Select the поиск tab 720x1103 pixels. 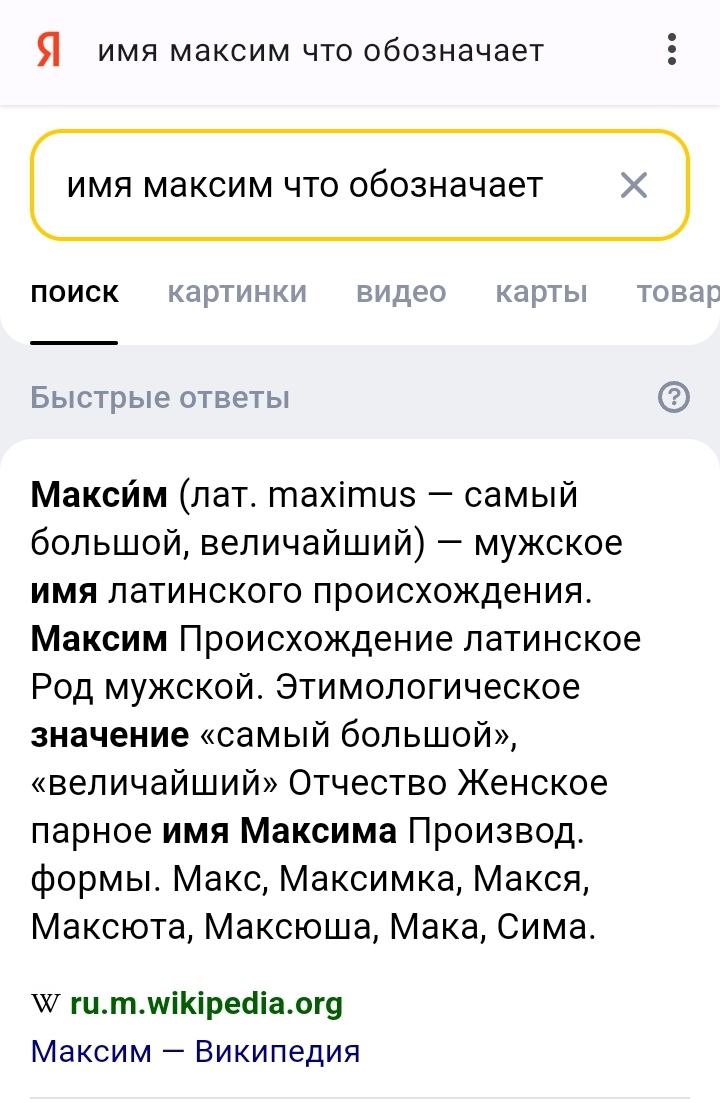coord(75,292)
